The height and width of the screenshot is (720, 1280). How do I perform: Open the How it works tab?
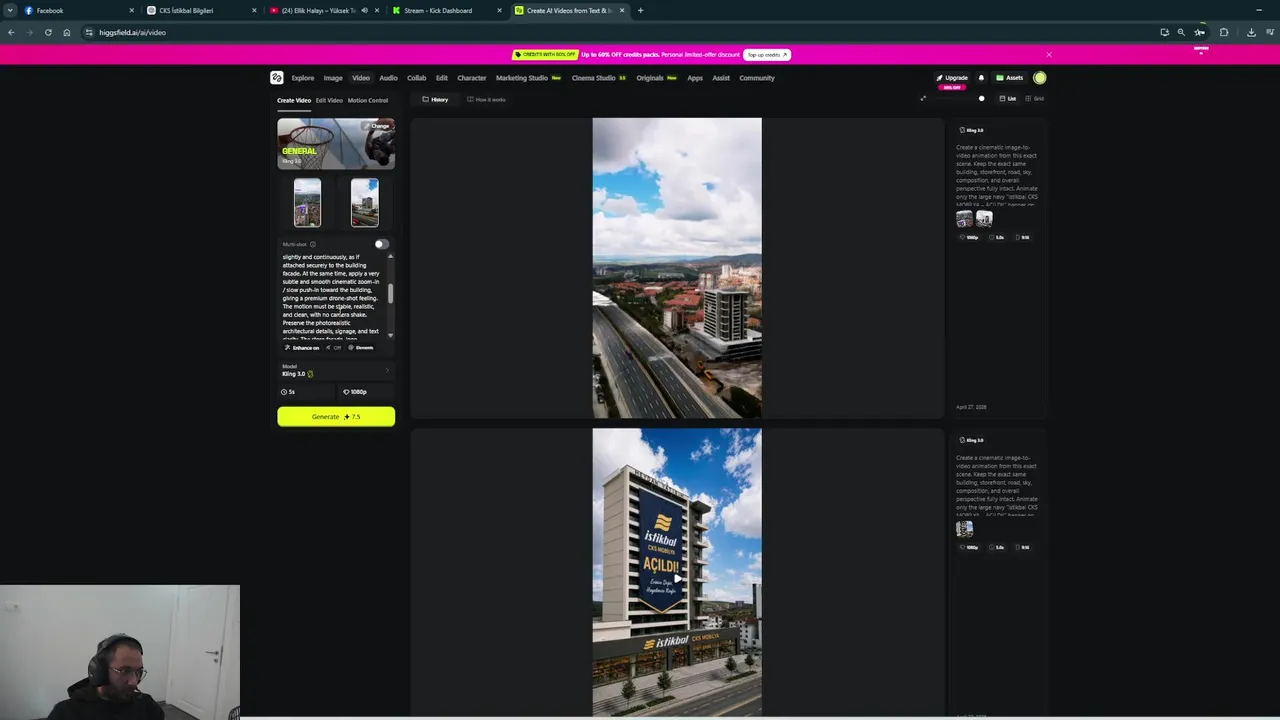[486, 100]
